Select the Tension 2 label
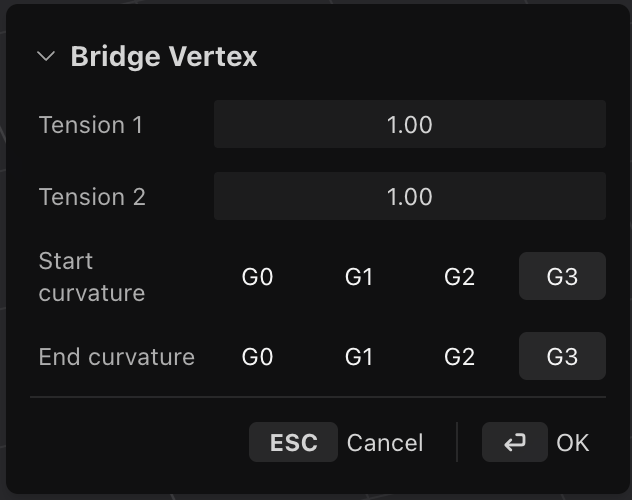 pyautogui.click(x=92, y=197)
